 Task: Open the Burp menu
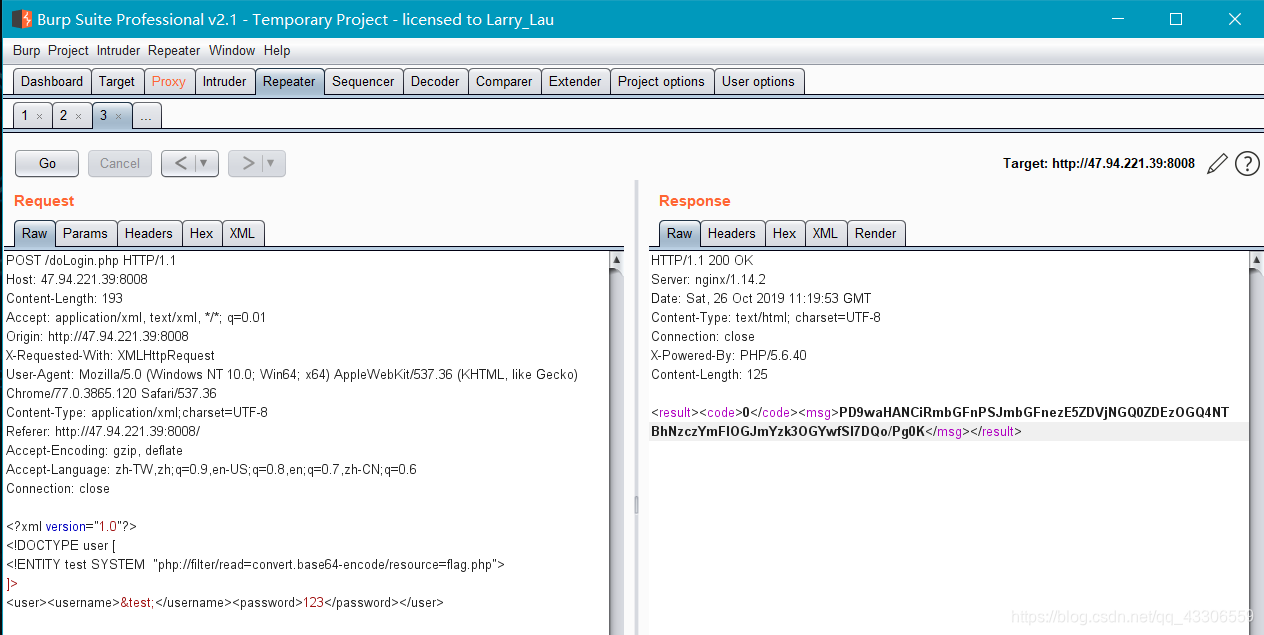(27, 50)
